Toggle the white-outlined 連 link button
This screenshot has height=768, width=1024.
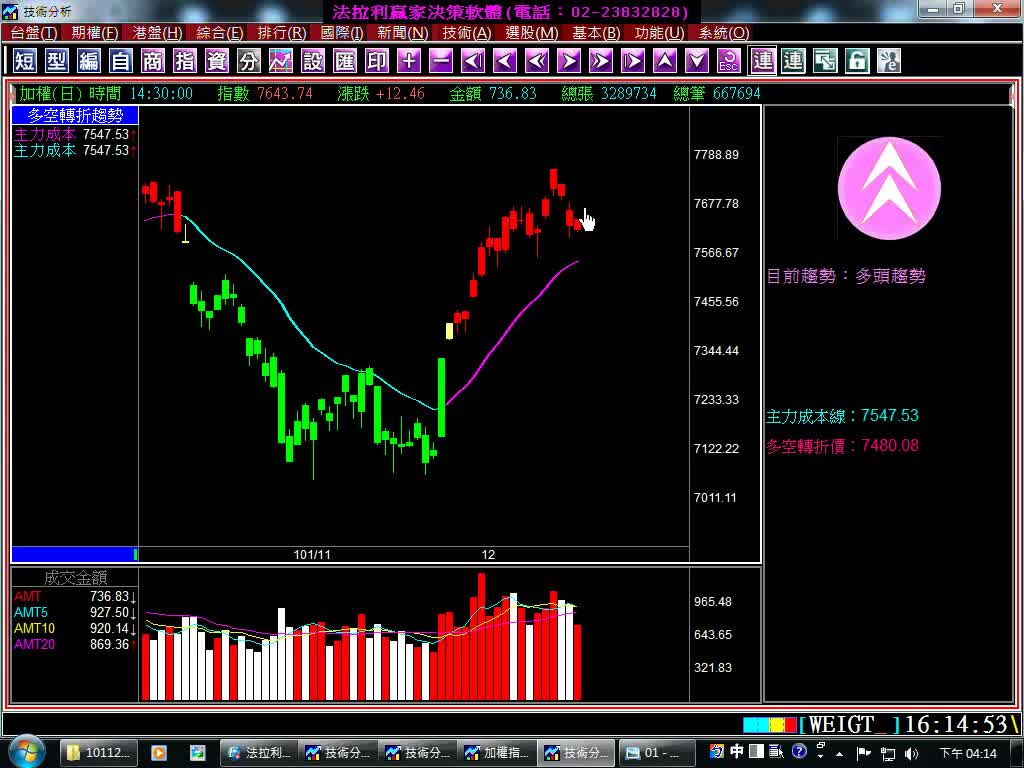click(762, 61)
